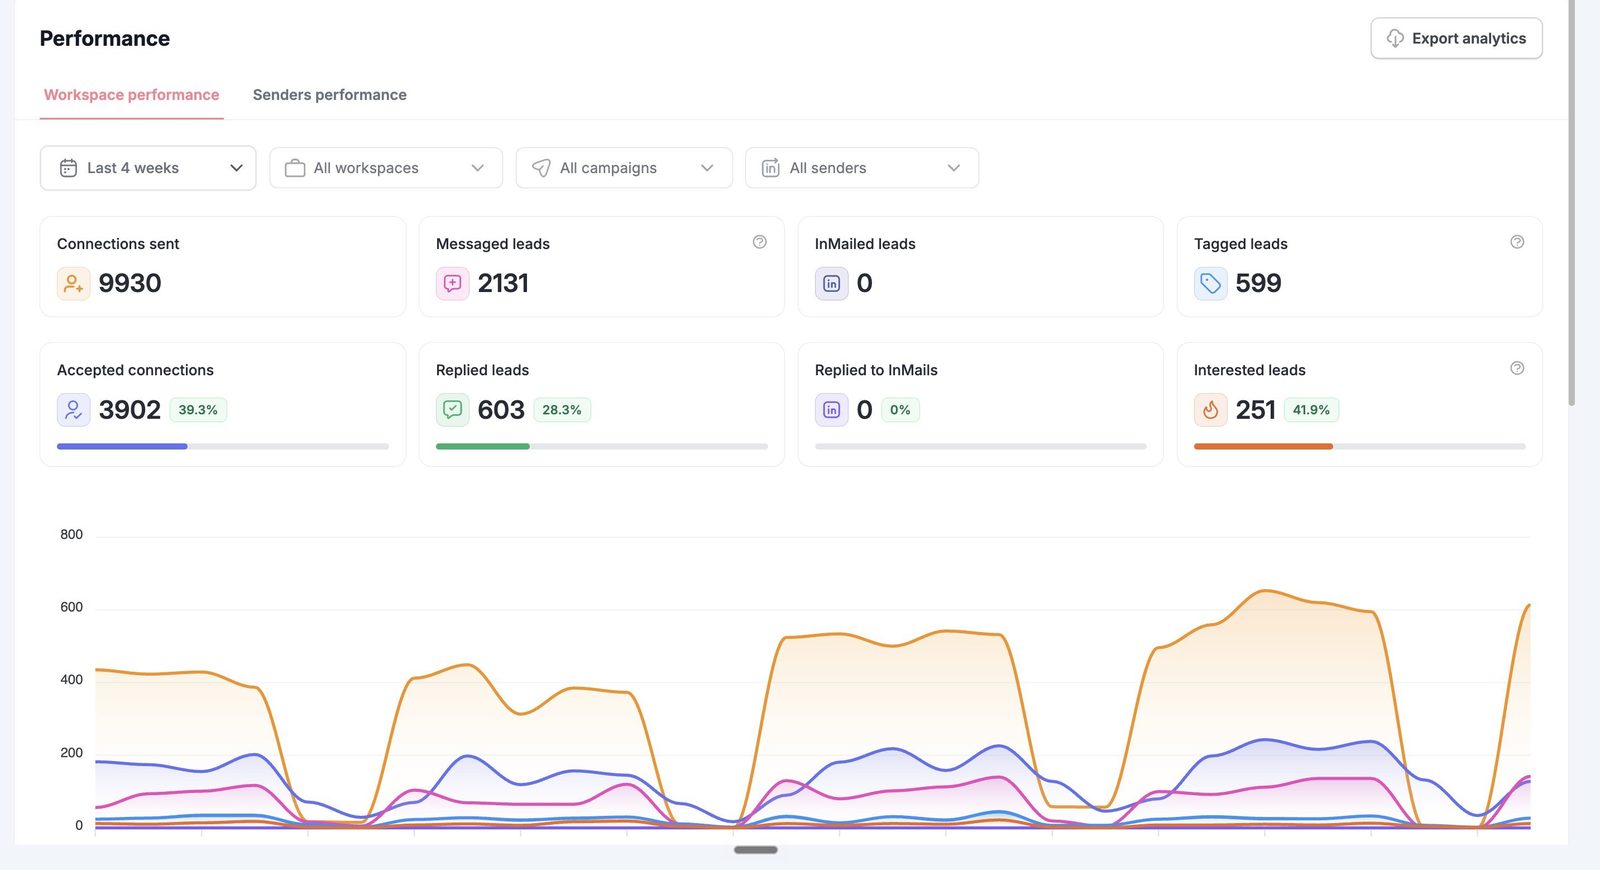Expand the Last 4 weeks chevron
This screenshot has height=870, width=1600.
pos(236,168)
